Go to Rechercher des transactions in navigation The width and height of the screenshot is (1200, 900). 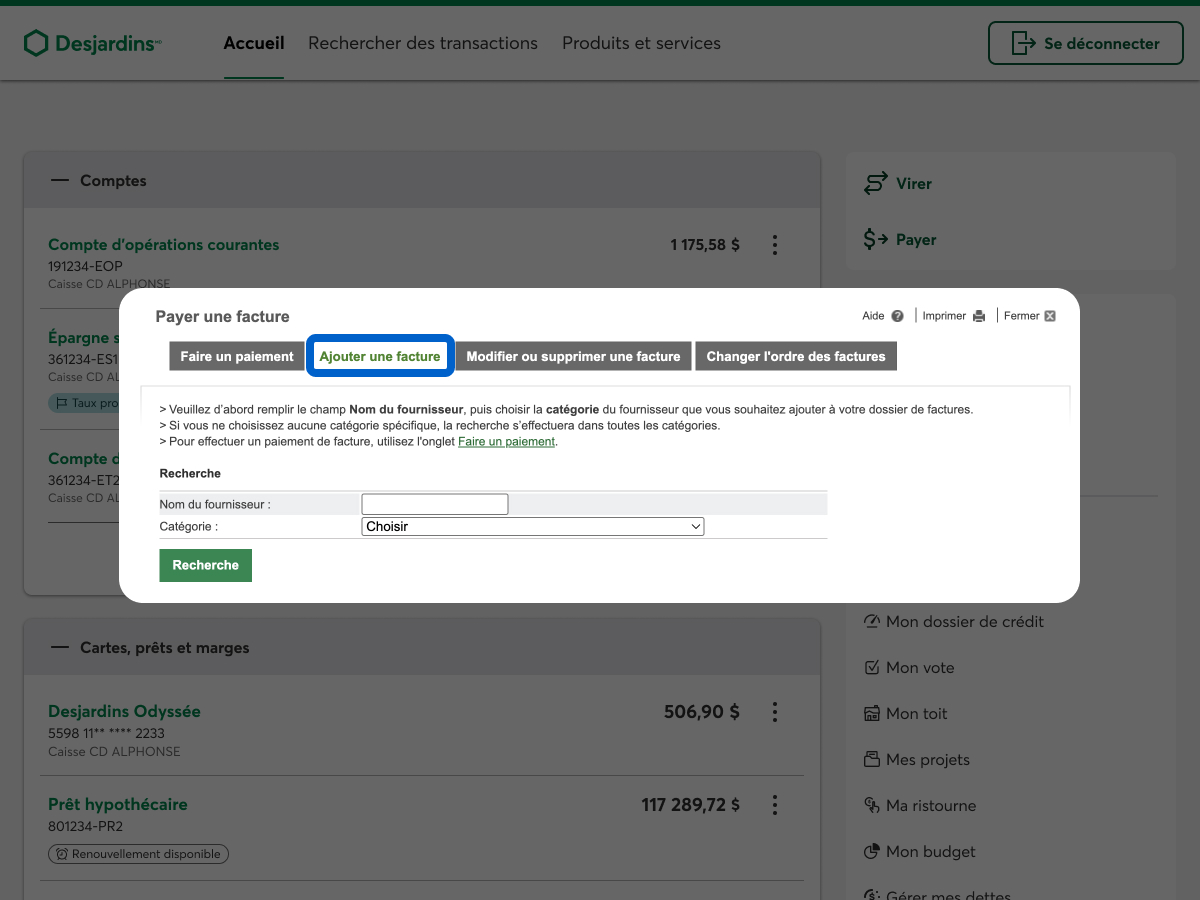423,43
